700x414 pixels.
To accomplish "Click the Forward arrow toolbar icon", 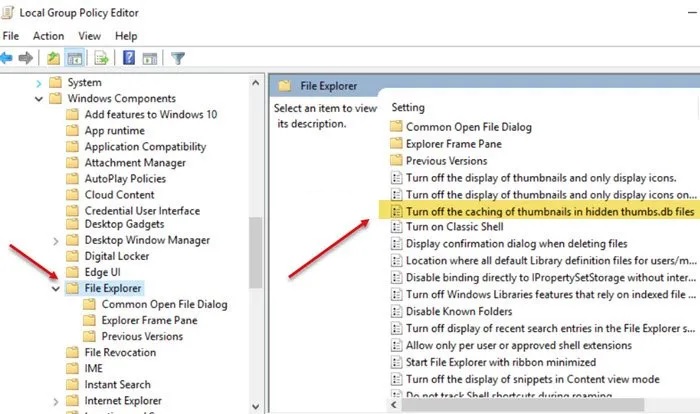I will click(x=26, y=58).
